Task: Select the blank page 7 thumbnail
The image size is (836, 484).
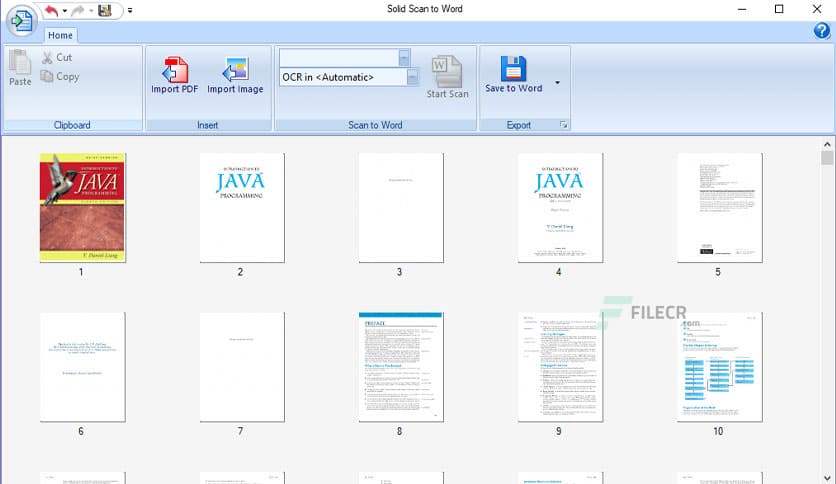Action: pyautogui.click(x=242, y=367)
